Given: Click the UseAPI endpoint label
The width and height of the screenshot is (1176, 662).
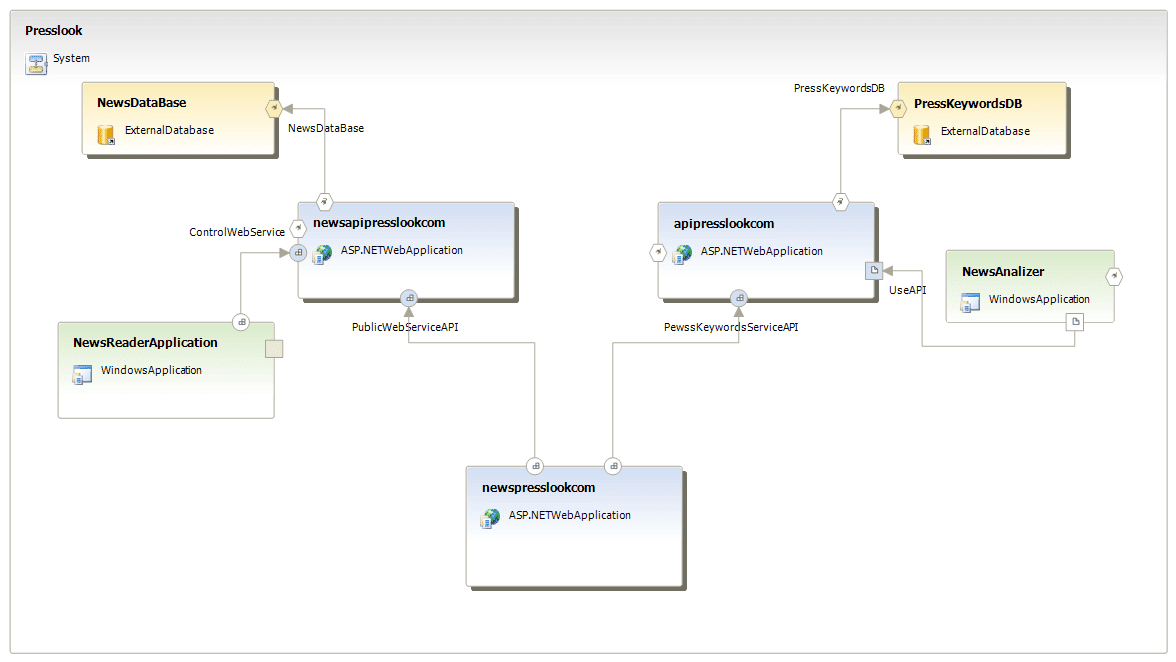Looking at the screenshot, I should click(908, 290).
